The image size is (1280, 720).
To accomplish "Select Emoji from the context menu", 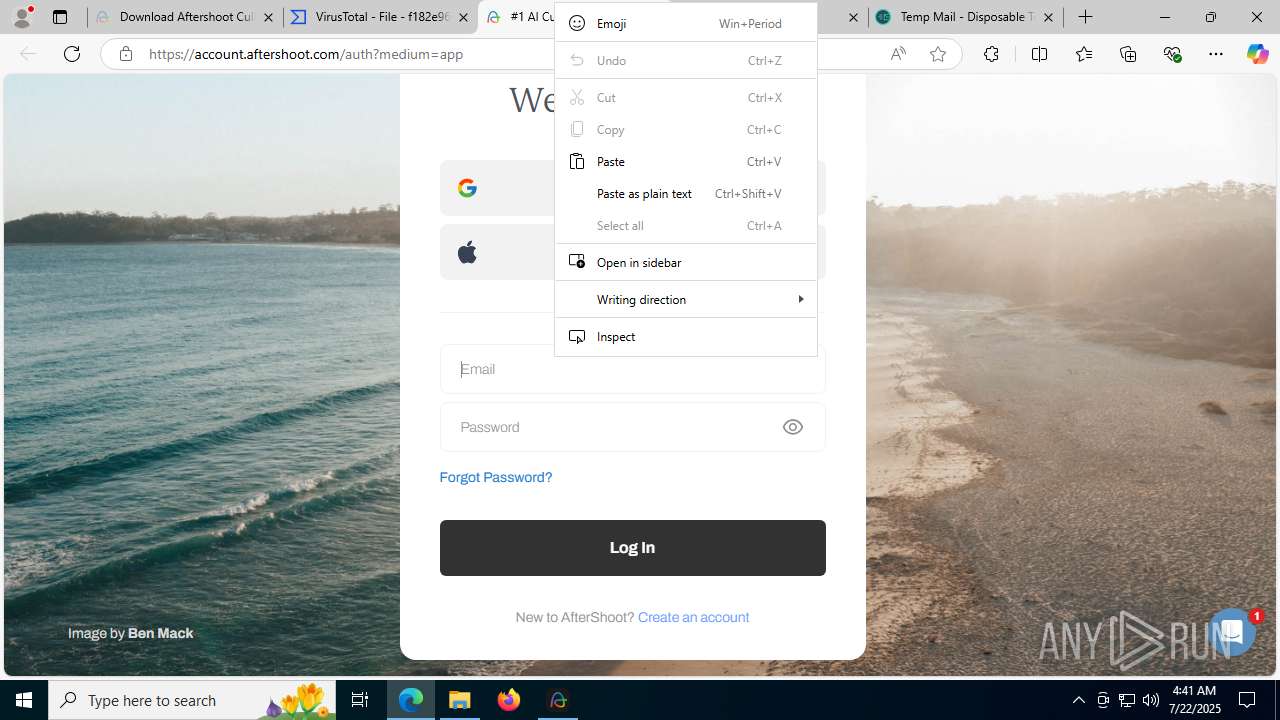I will coord(686,23).
